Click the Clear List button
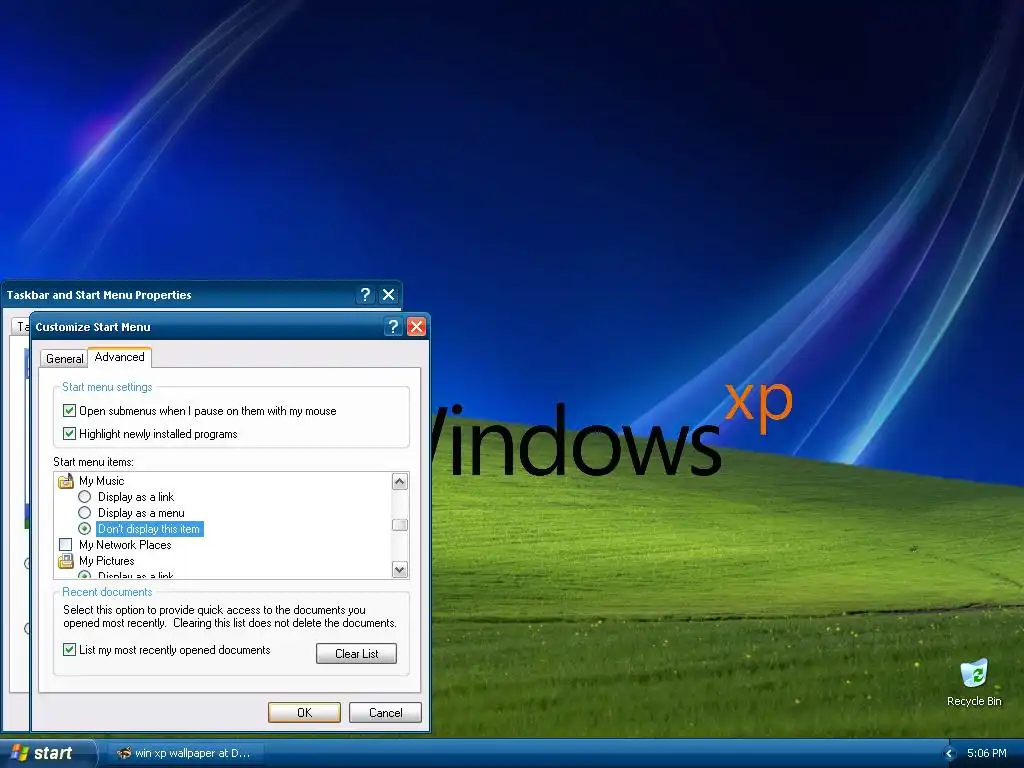 [357, 654]
